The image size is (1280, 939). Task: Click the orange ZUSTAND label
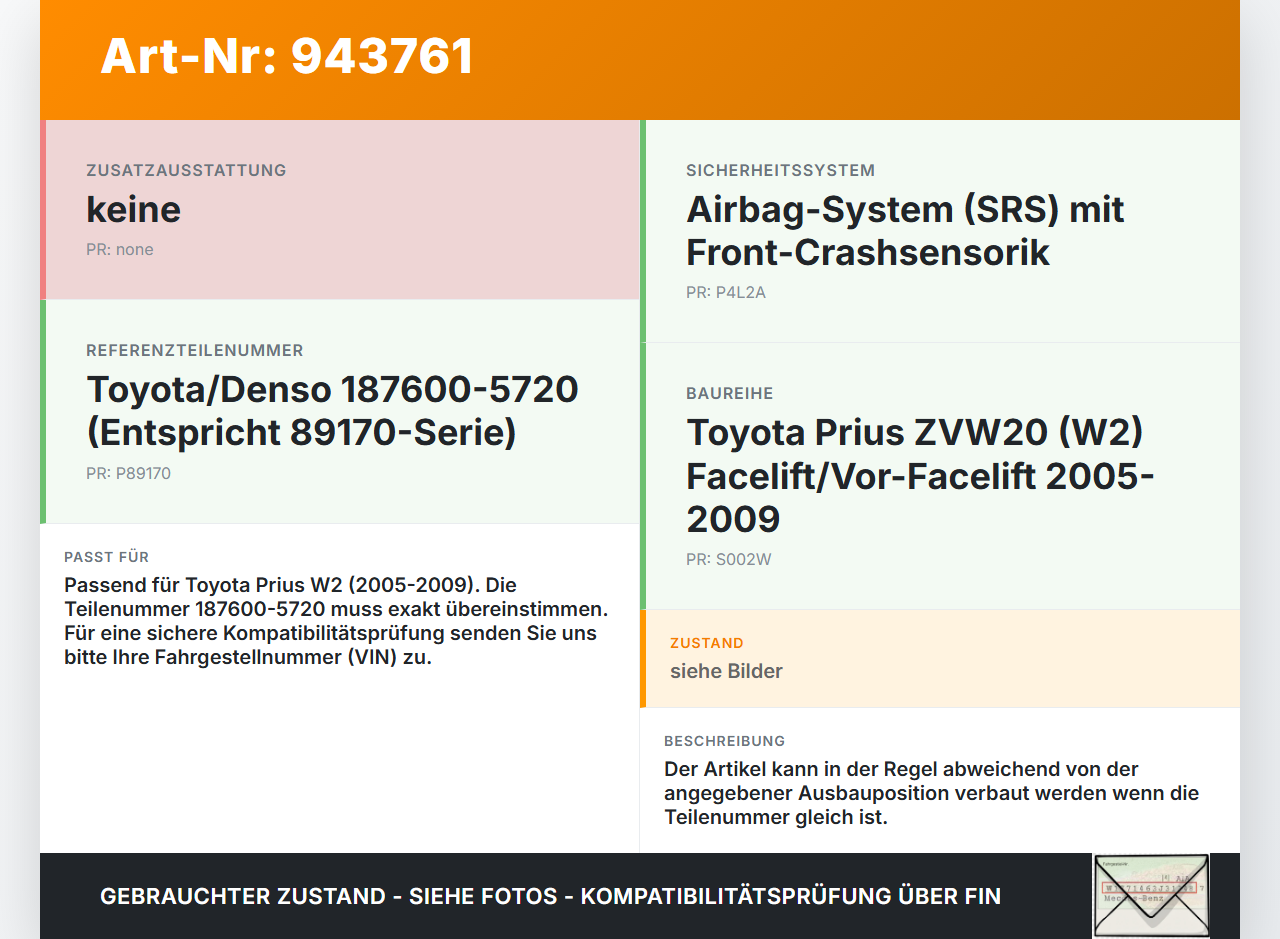tap(707, 643)
